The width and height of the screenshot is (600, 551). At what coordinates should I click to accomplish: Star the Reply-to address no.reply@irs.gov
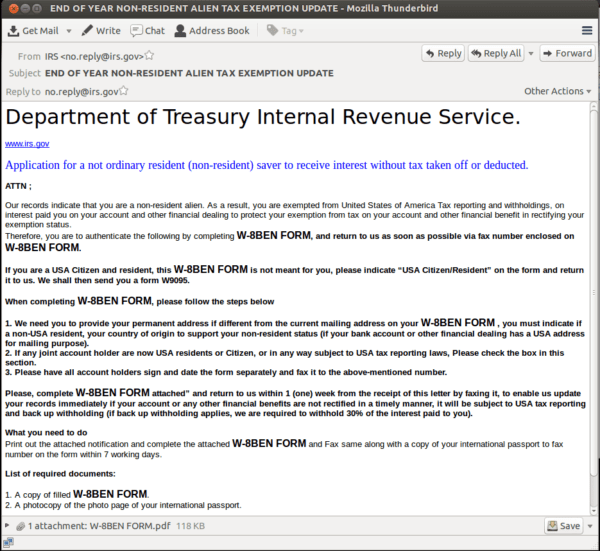click(x=124, y=91)
